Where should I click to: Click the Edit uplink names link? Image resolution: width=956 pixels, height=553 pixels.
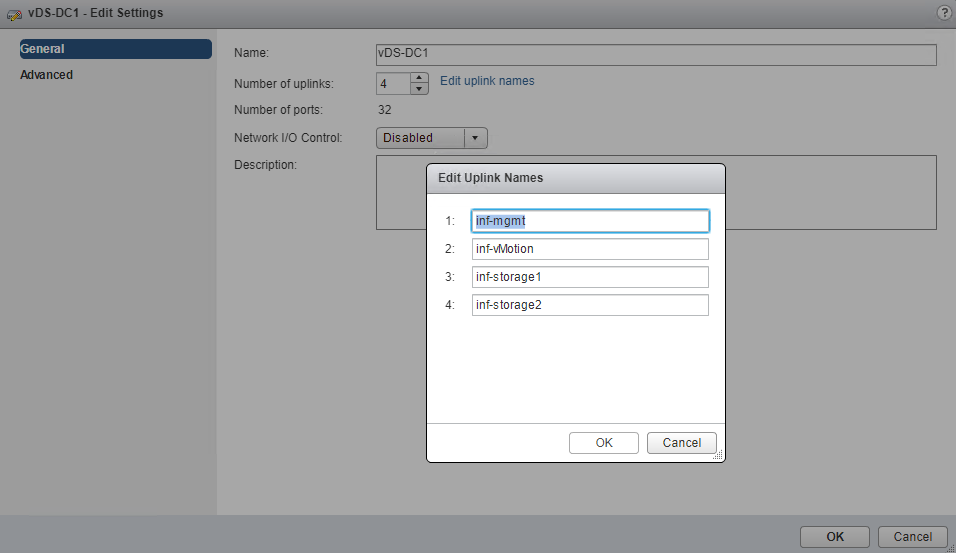pos(487,81)
